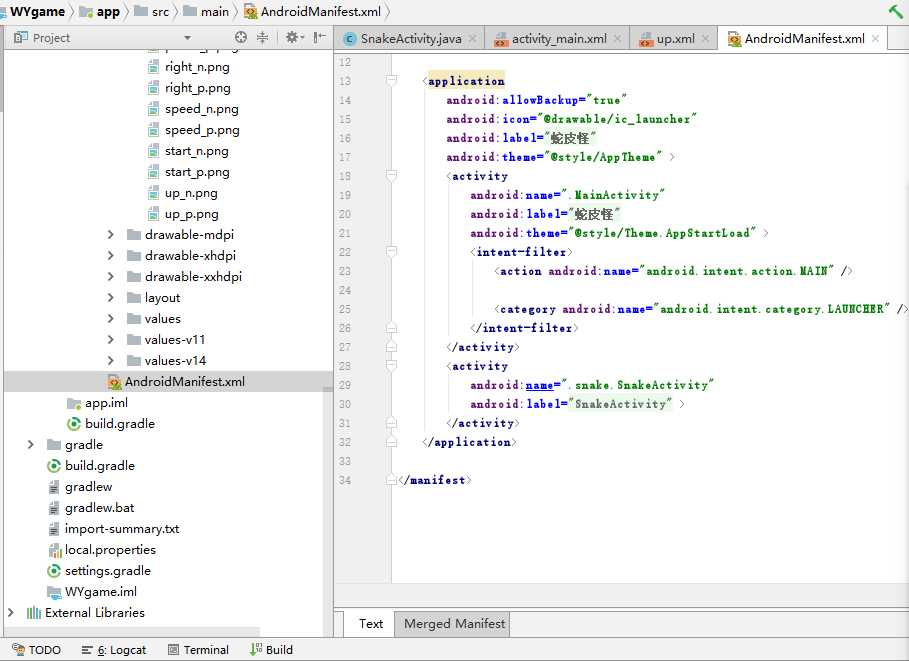Expand the drawable-mdpi folder

point(110,235)
